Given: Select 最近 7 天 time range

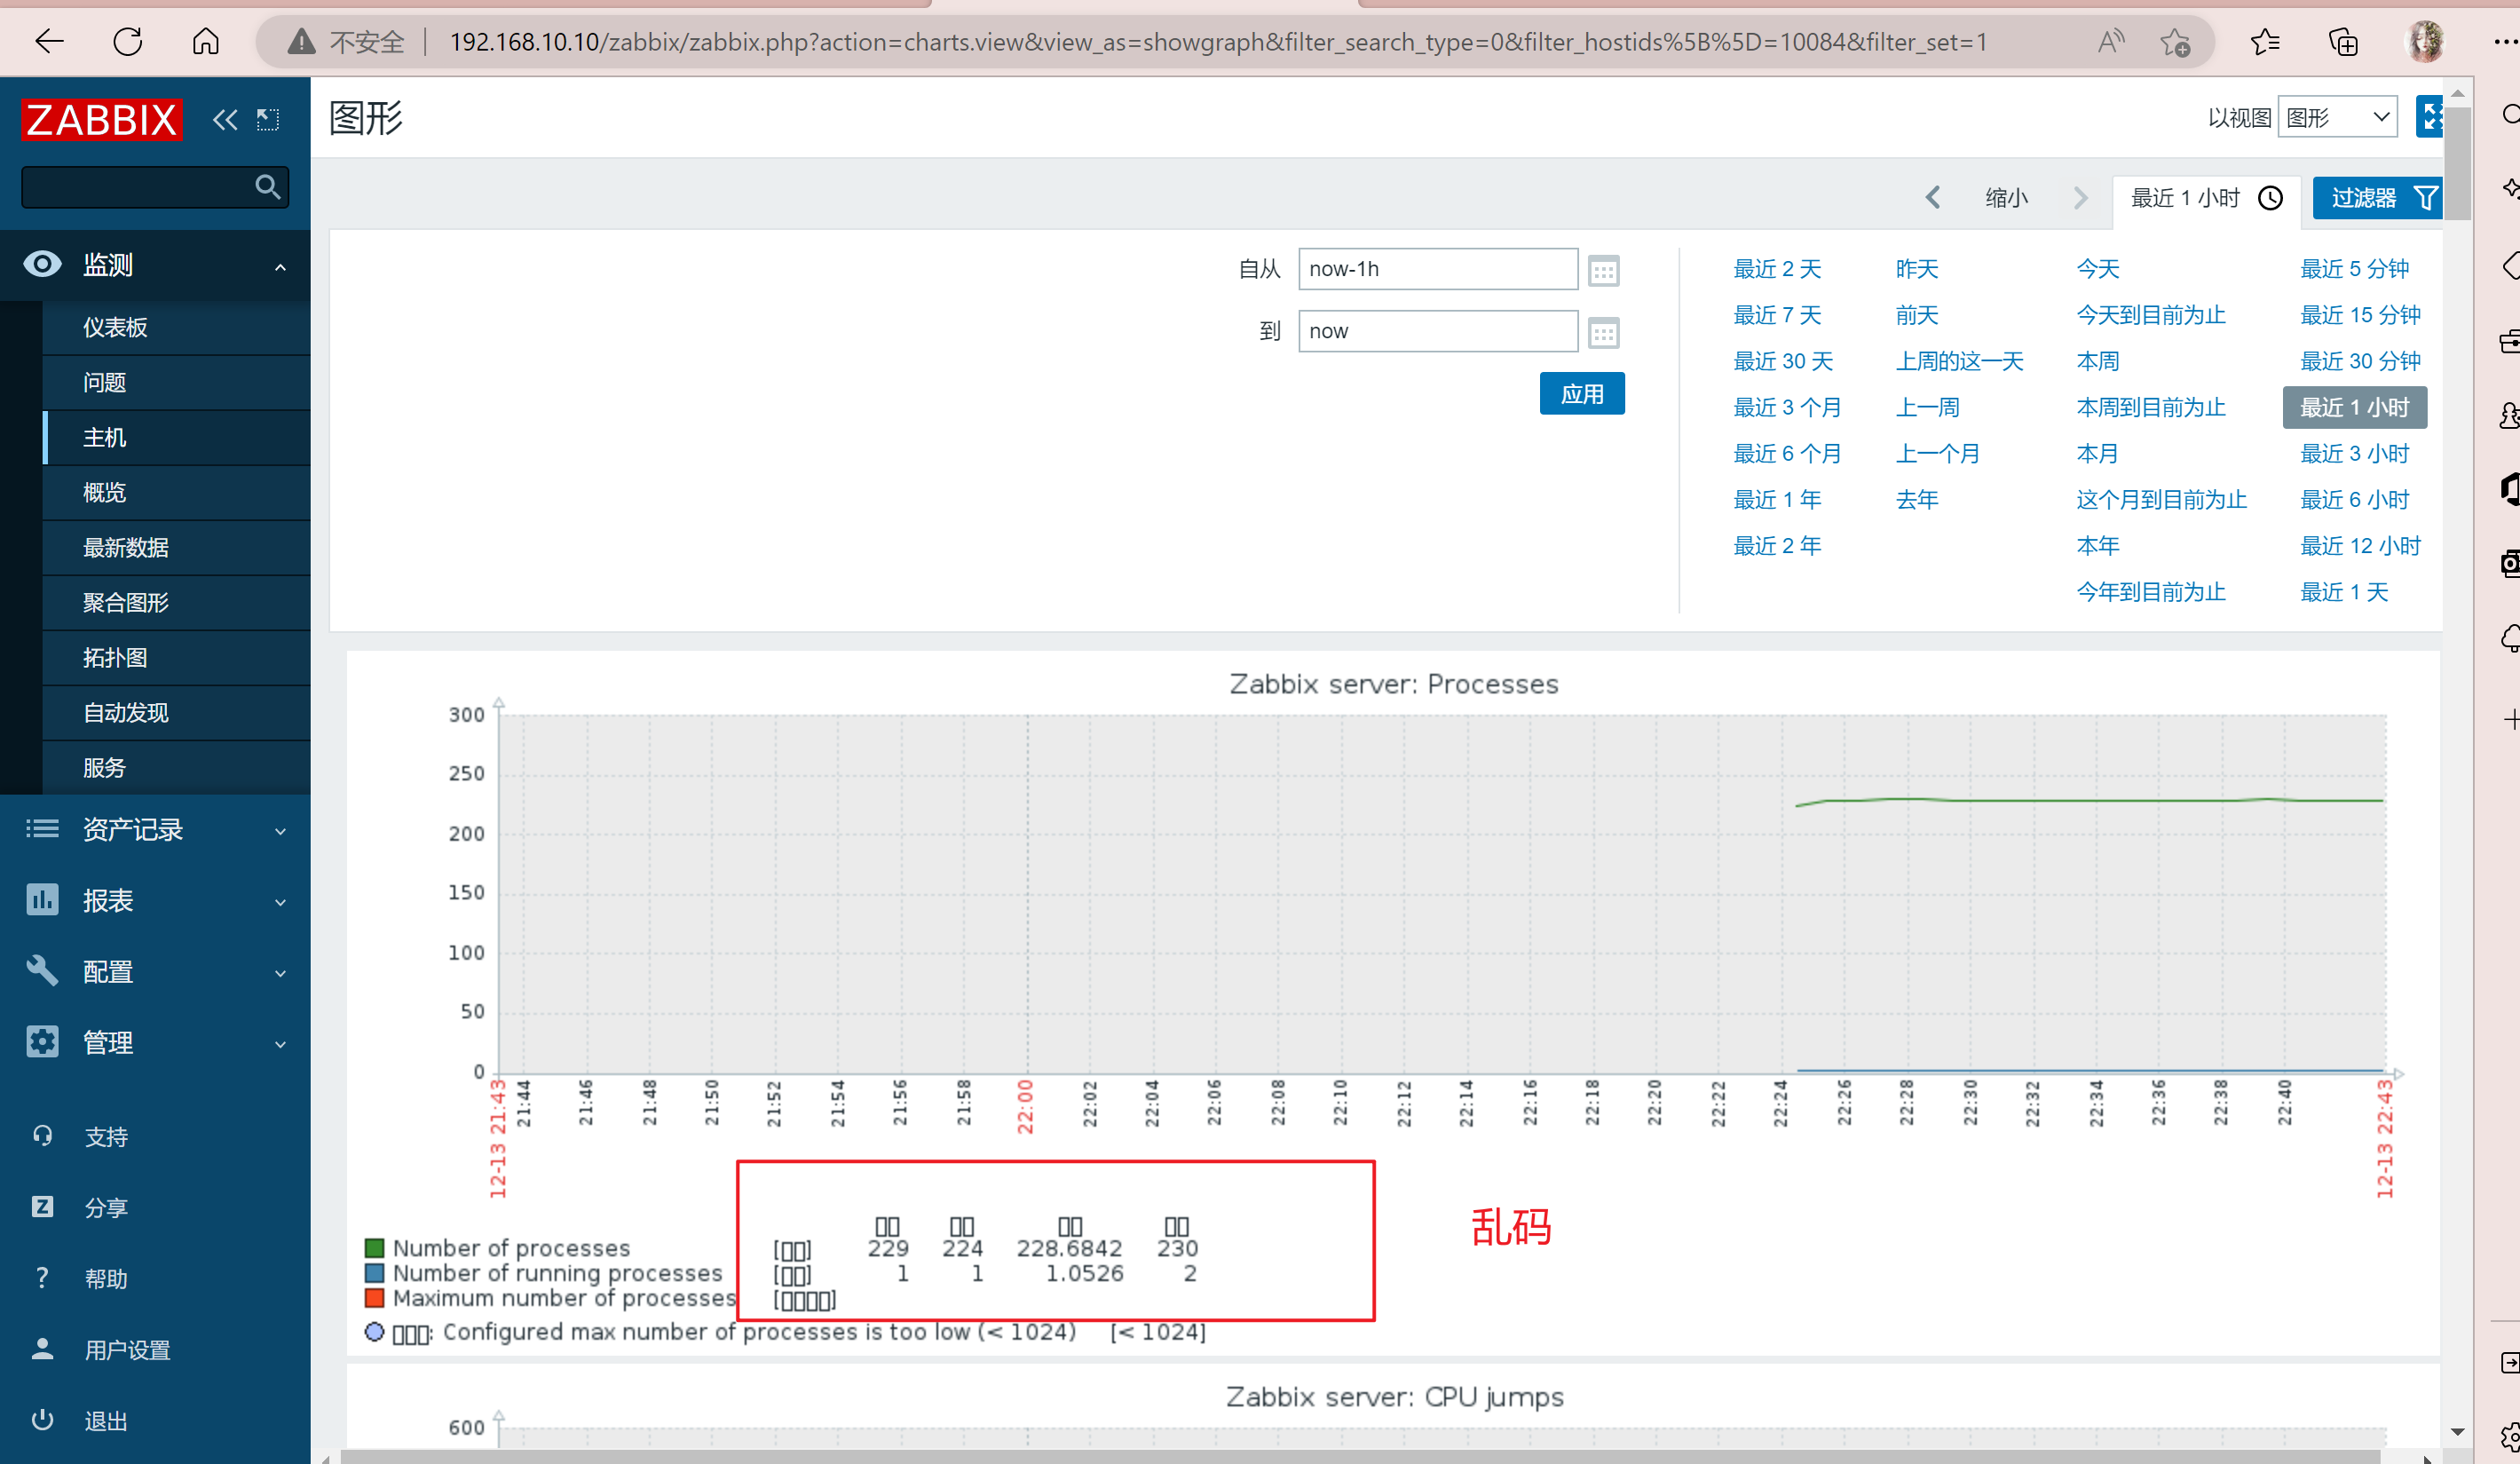Looking at the screenshot, I should click(1777, 315).
